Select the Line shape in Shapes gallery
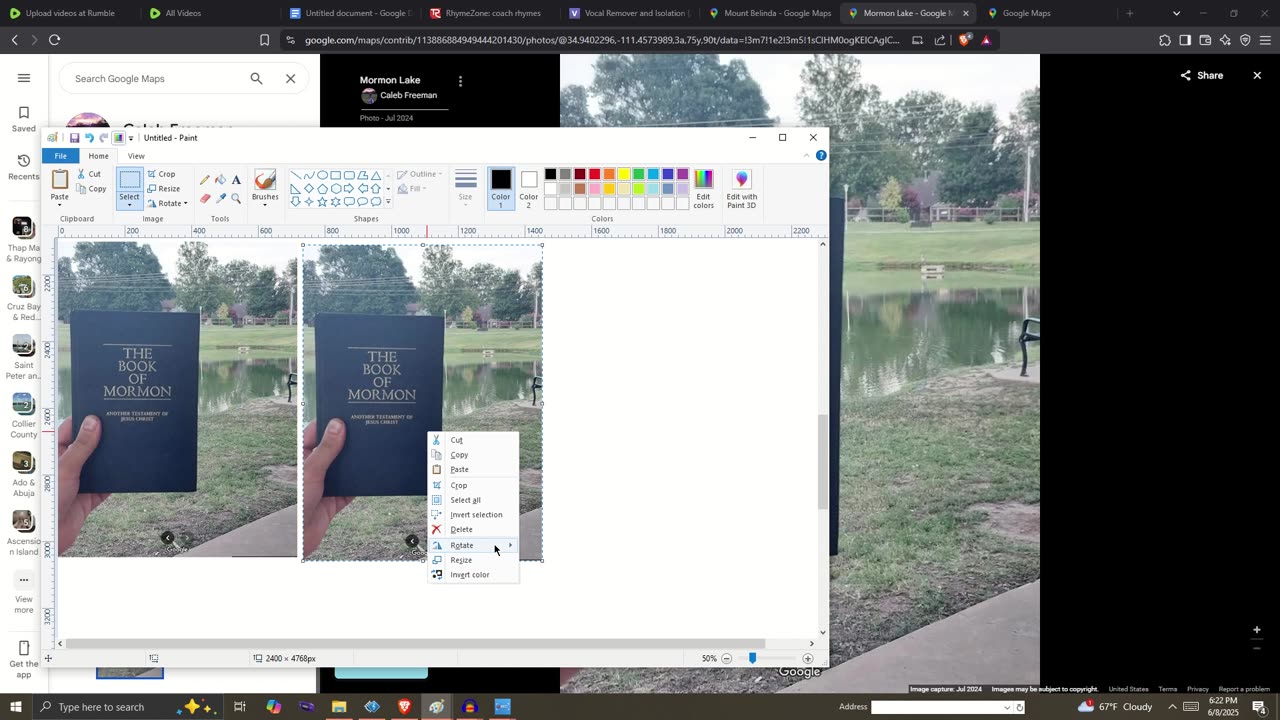 point(296,175)
